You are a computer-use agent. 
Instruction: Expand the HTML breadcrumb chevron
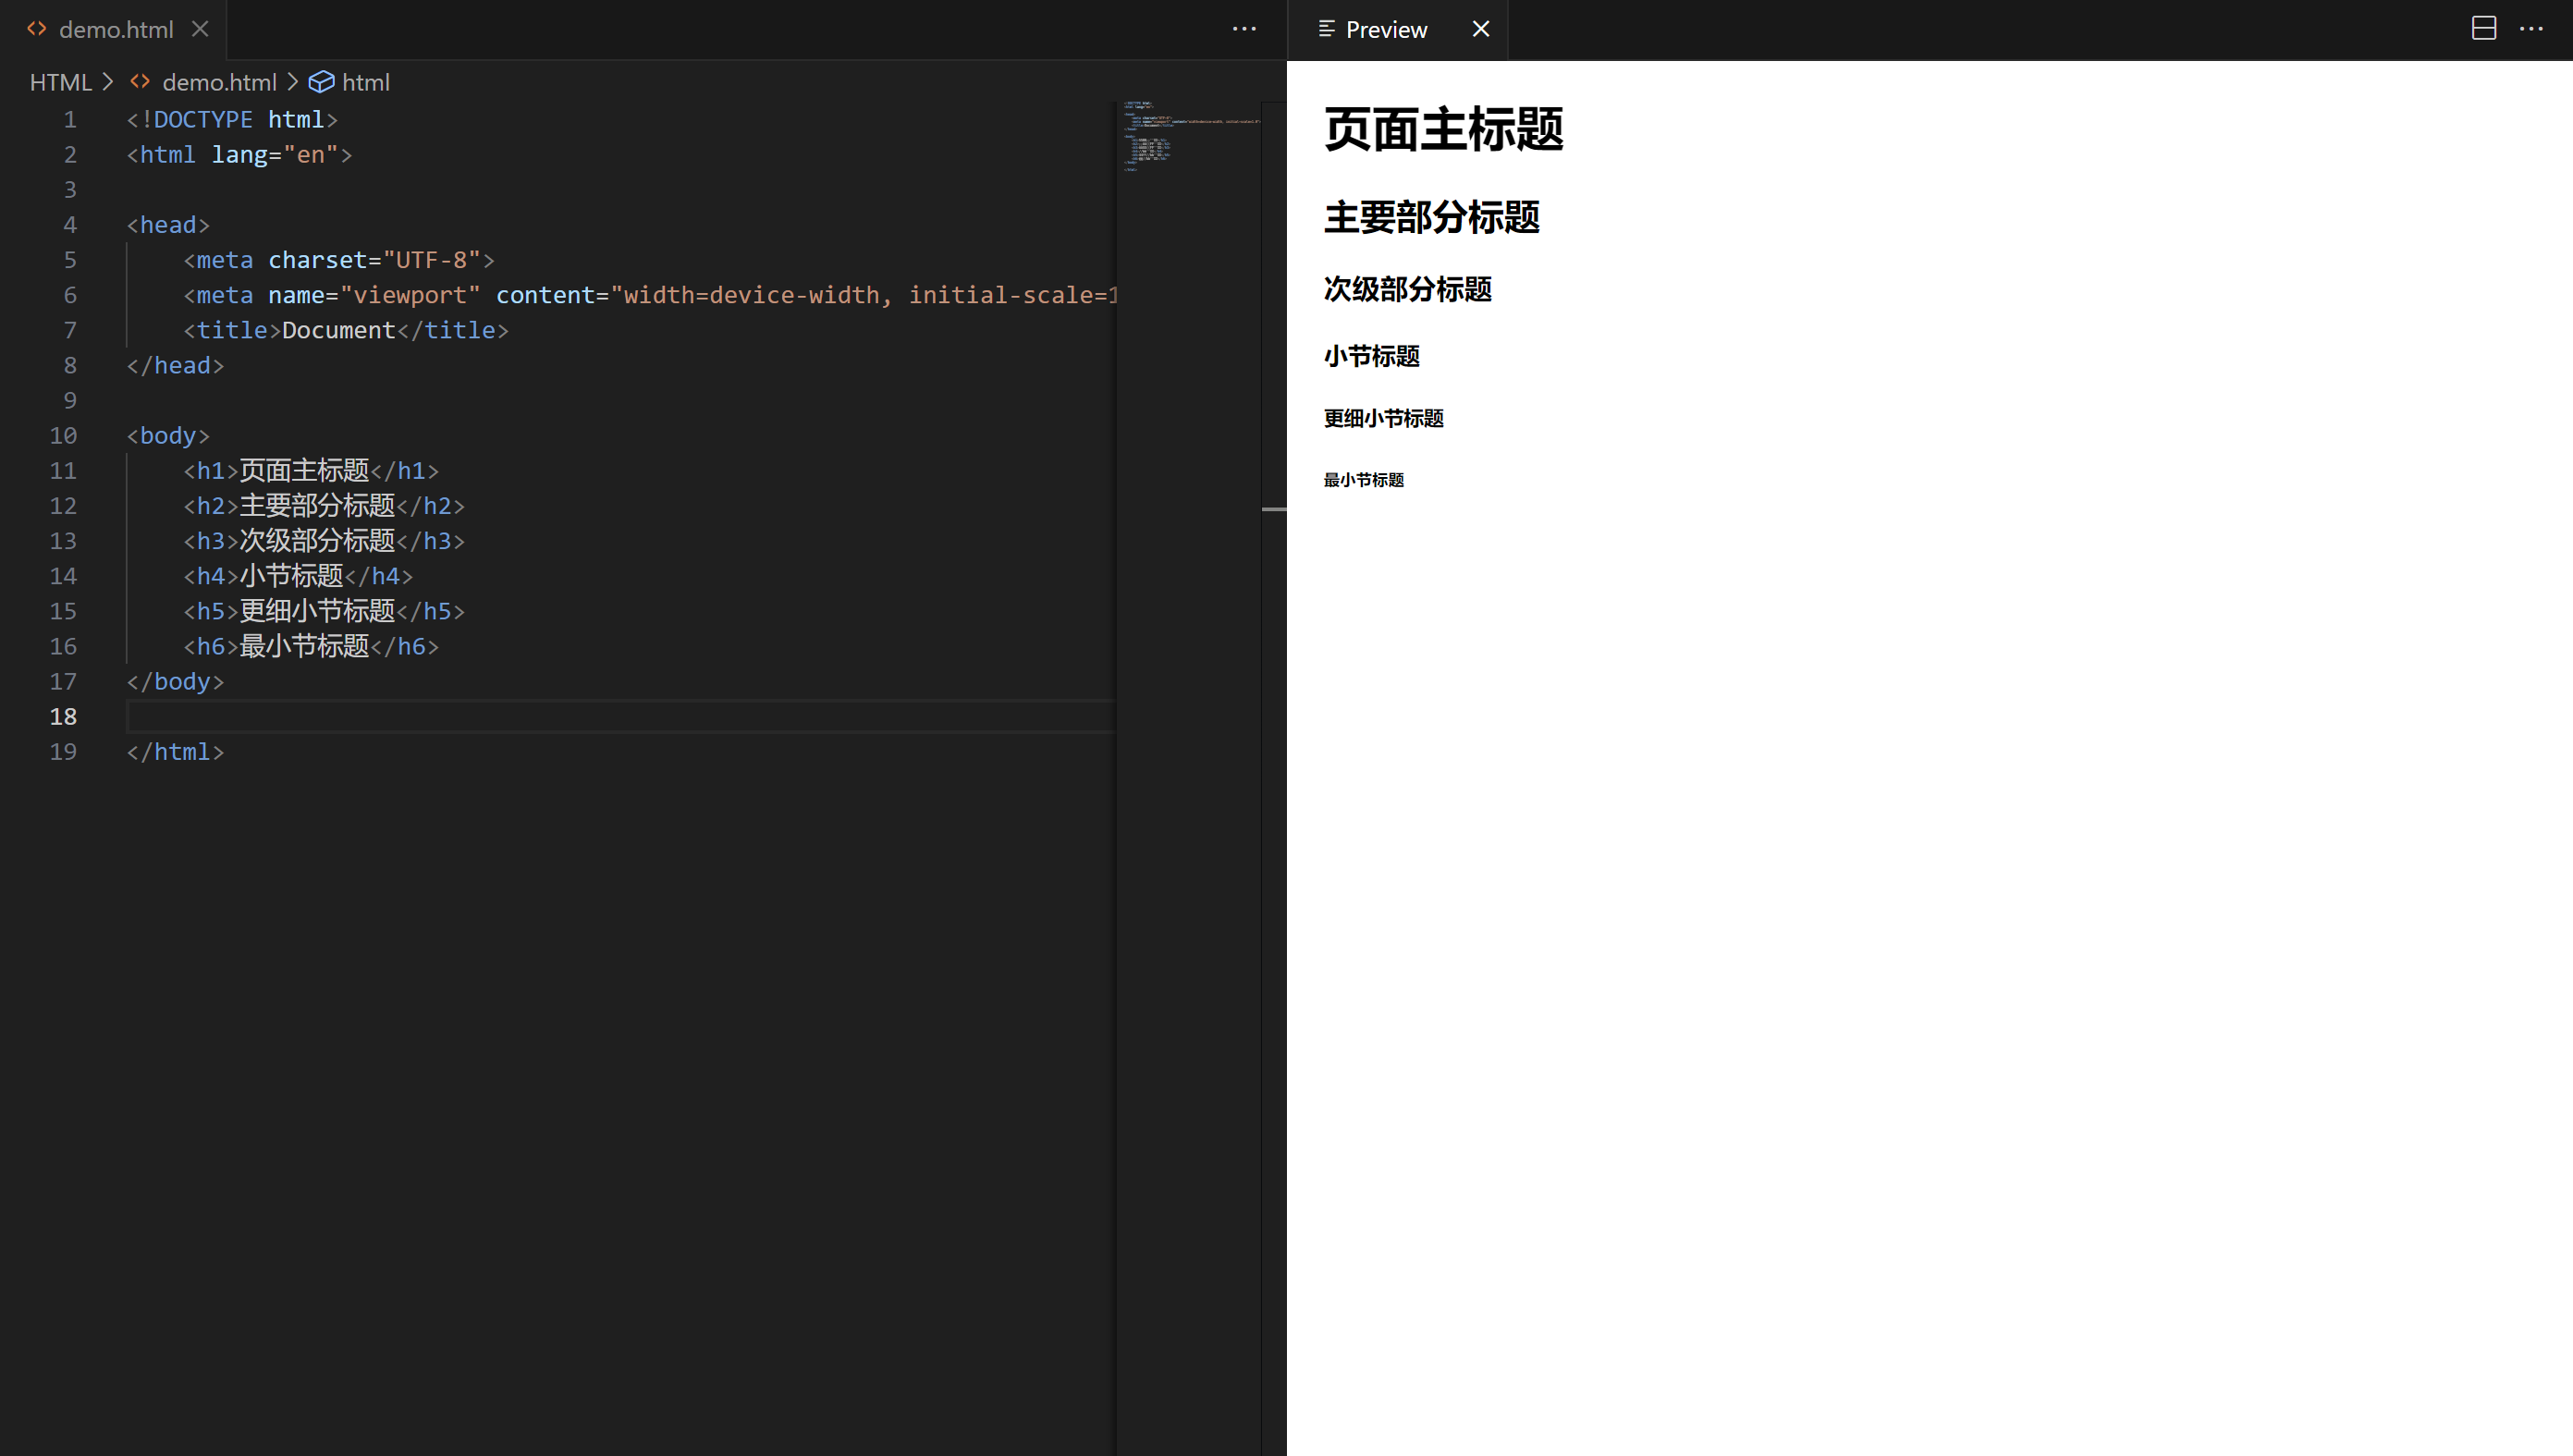pos(108,82)
